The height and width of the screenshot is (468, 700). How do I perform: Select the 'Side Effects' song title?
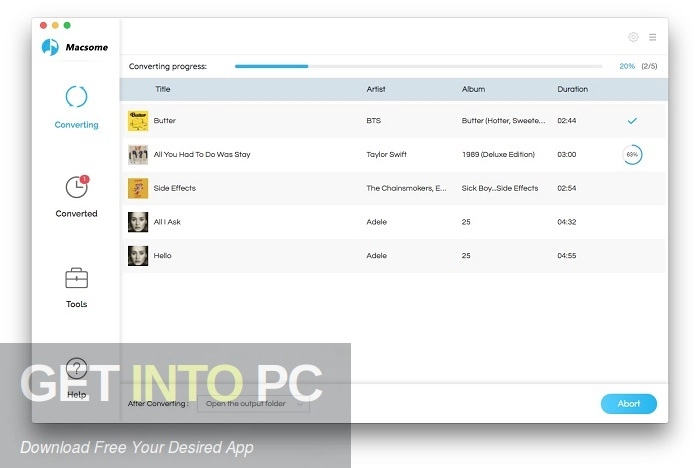(175, 188)
